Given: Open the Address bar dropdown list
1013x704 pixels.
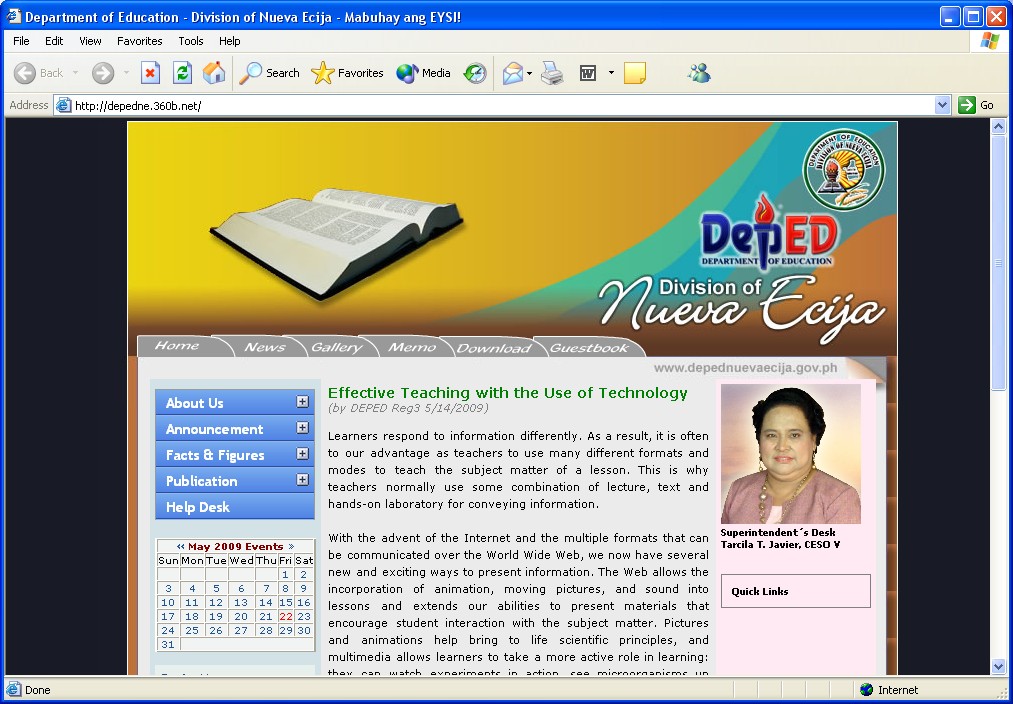Looking at the screenshot, I should tap(943, 105).
